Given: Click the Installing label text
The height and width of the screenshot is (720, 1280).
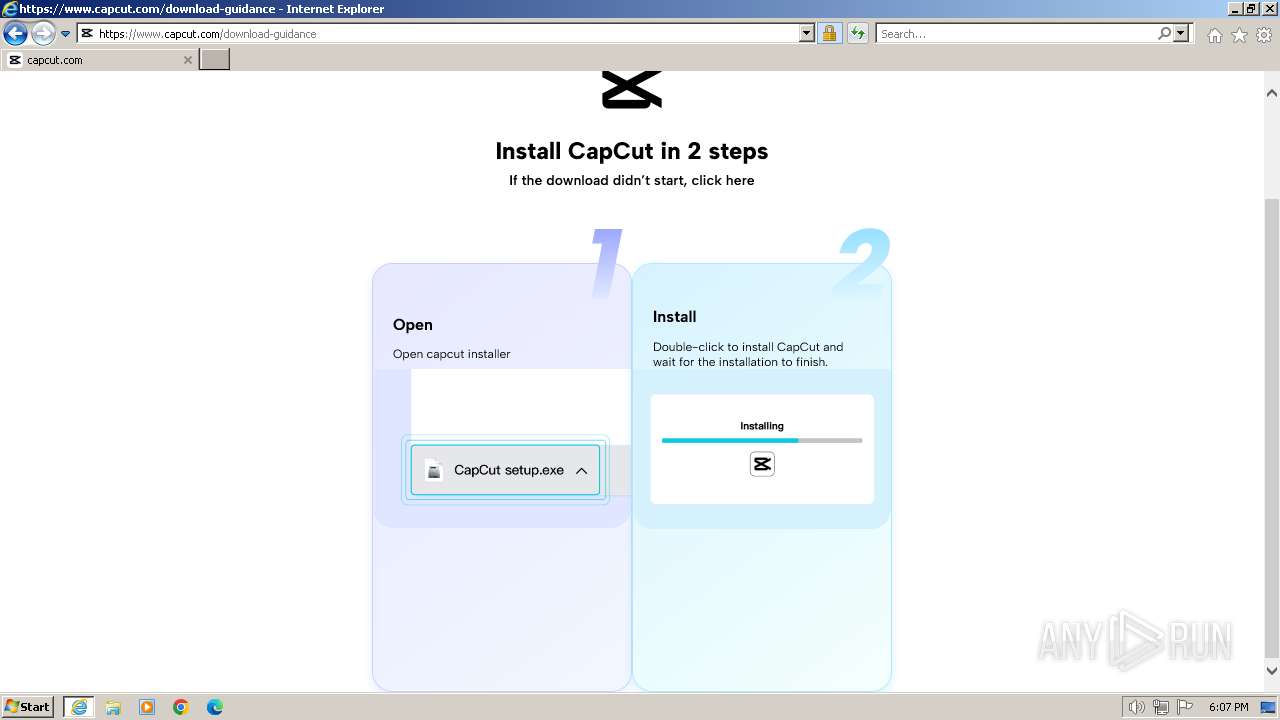Looking at the screenshot, I should (762, 426).
